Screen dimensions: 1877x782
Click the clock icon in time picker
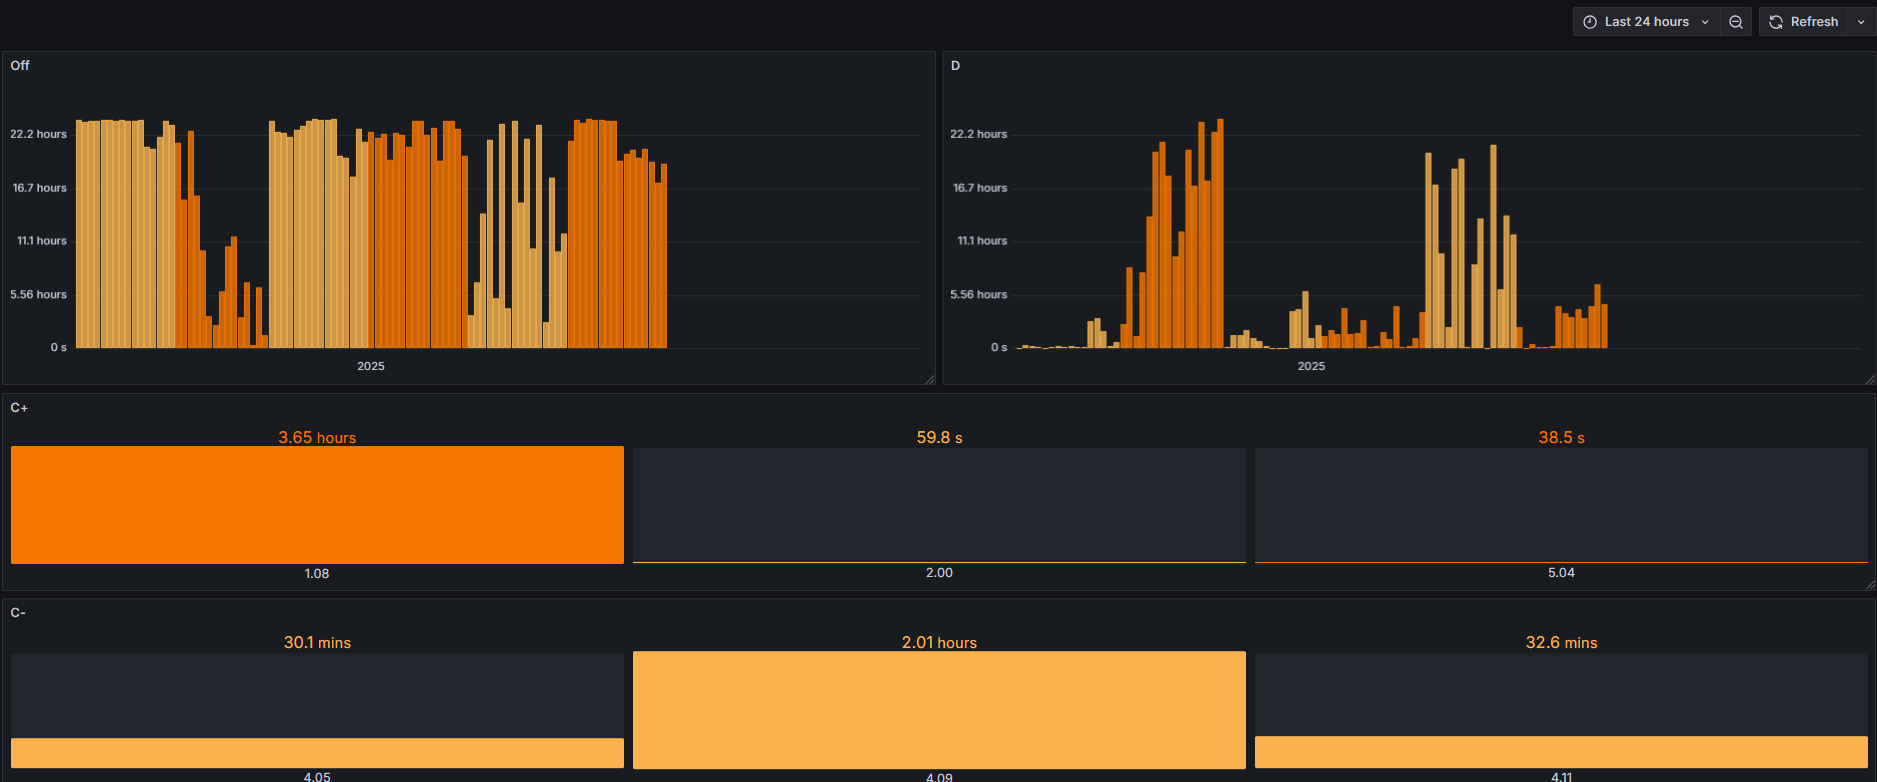pyautogui.click(x=1590, y=22)
